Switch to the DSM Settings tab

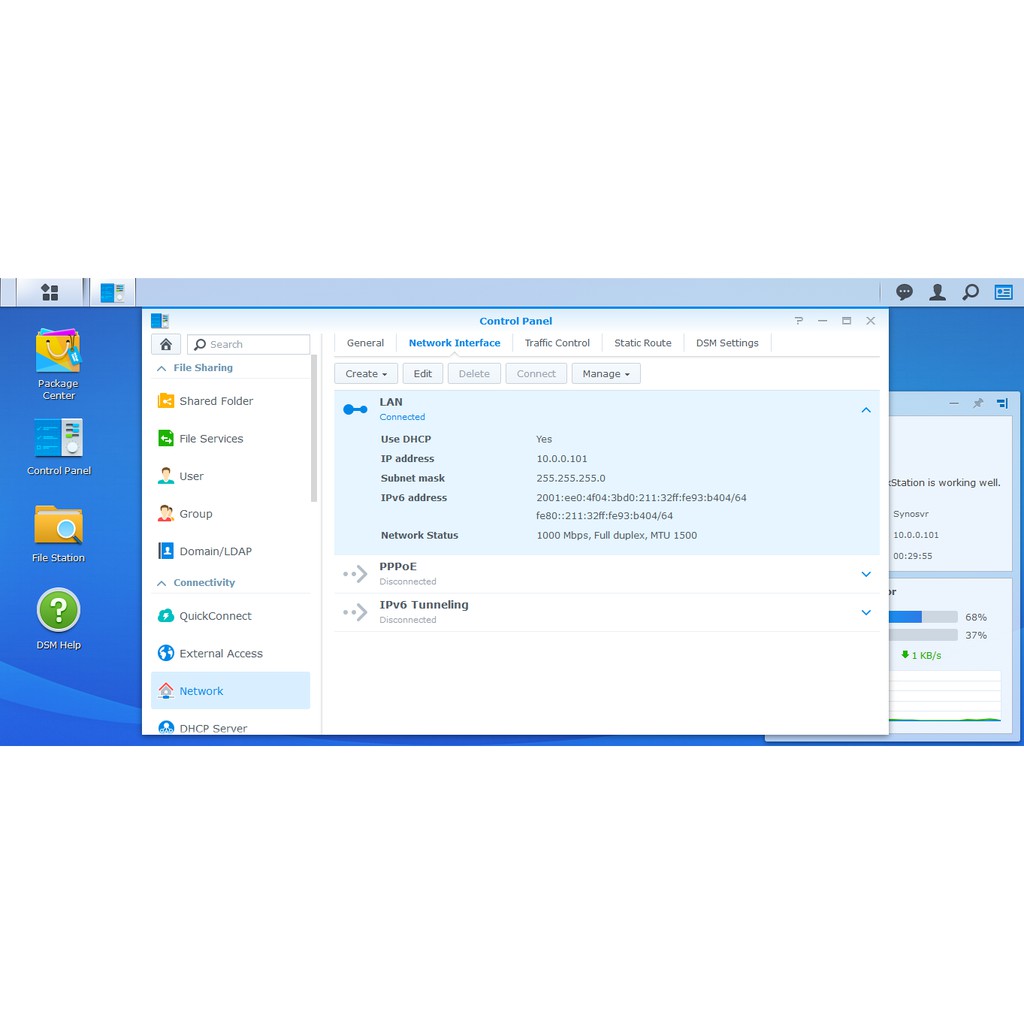point(727,343)
